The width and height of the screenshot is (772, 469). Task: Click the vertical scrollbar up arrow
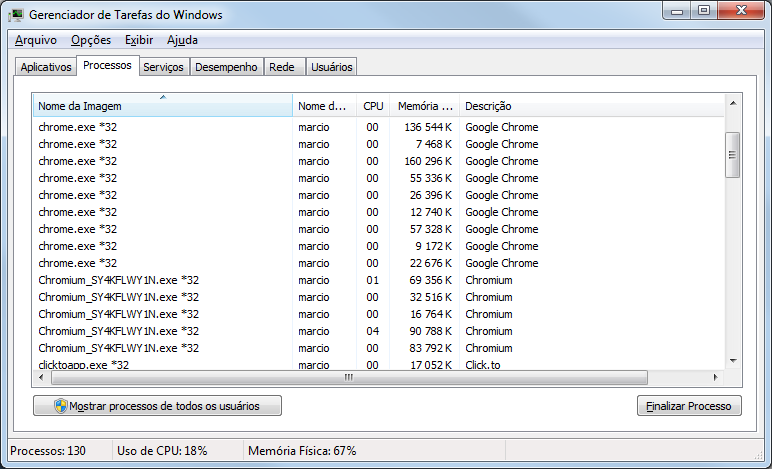733,103
